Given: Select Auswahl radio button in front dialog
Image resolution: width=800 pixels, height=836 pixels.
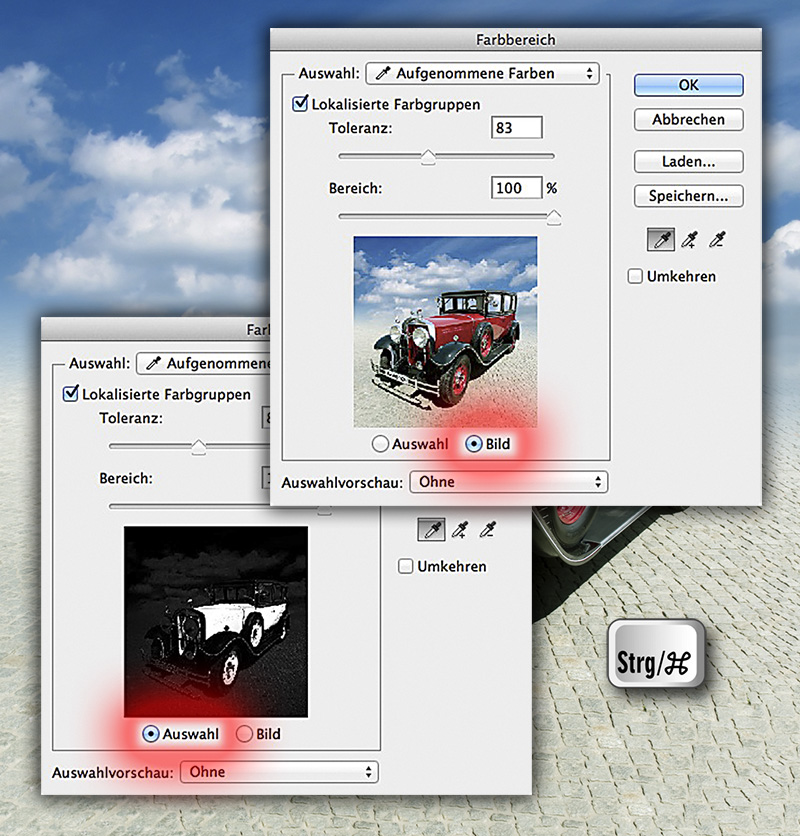Looking at the screenshot, I should 380,444.
